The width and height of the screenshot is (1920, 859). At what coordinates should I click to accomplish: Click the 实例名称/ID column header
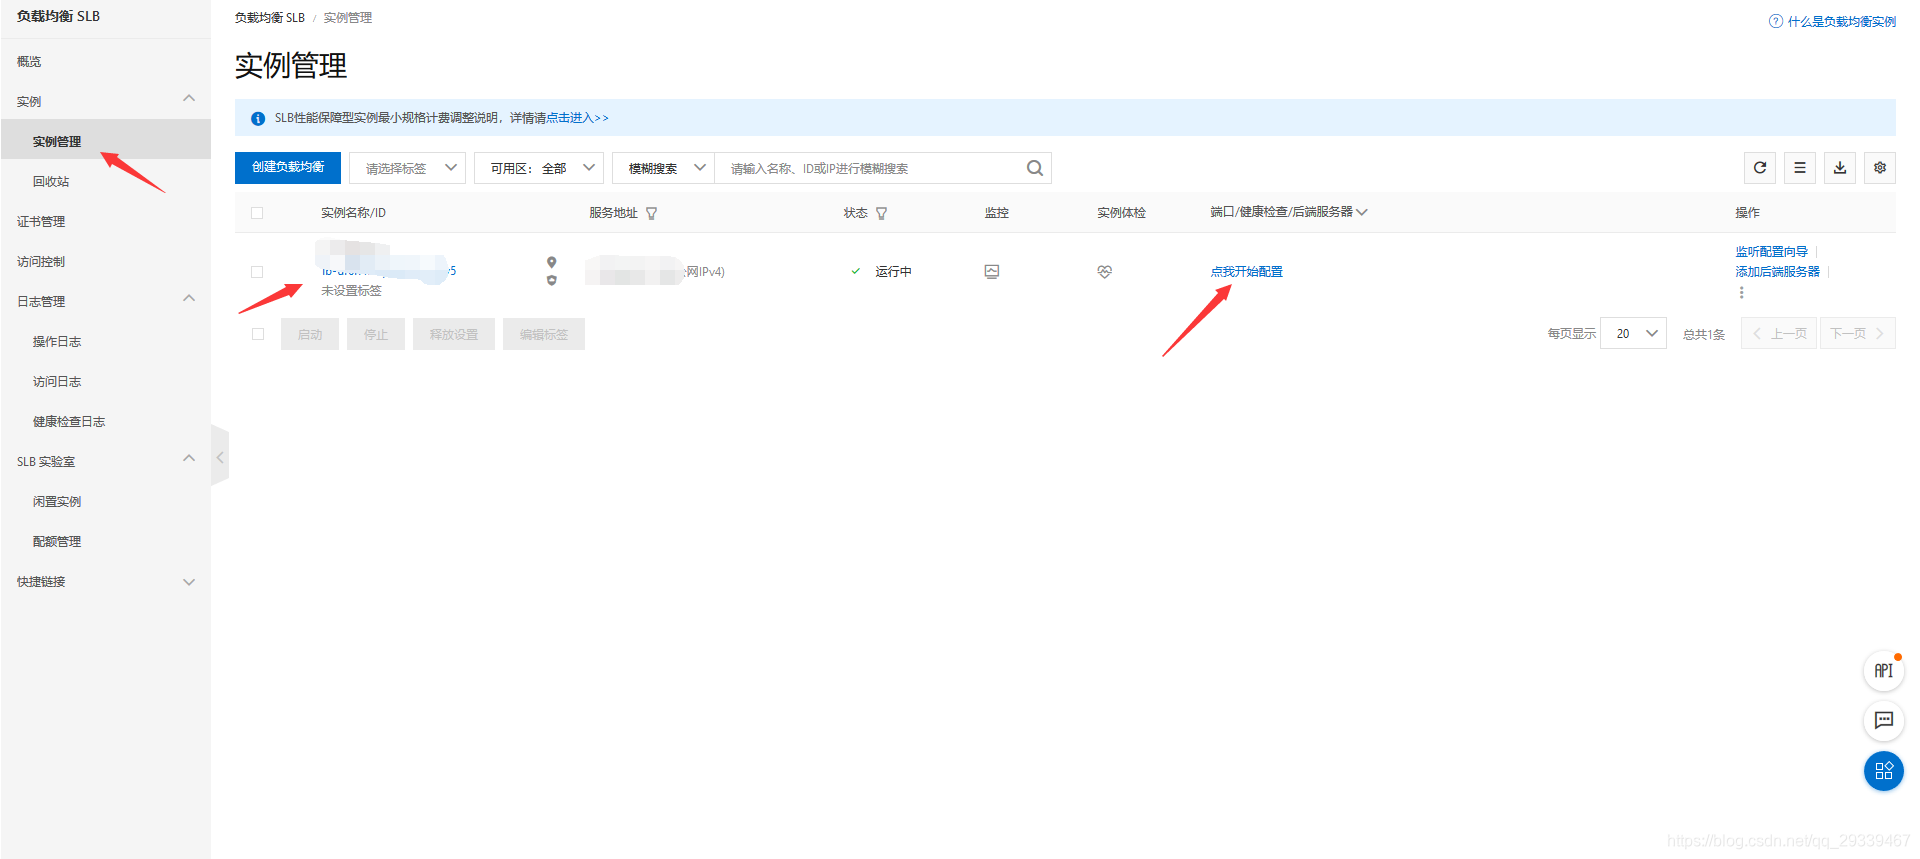[353, 213]
